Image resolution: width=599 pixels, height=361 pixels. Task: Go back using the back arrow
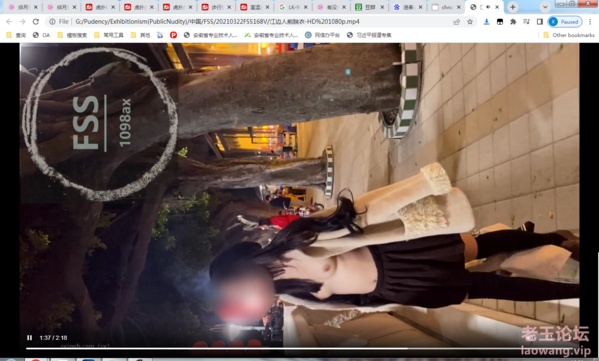pos(9,22)
